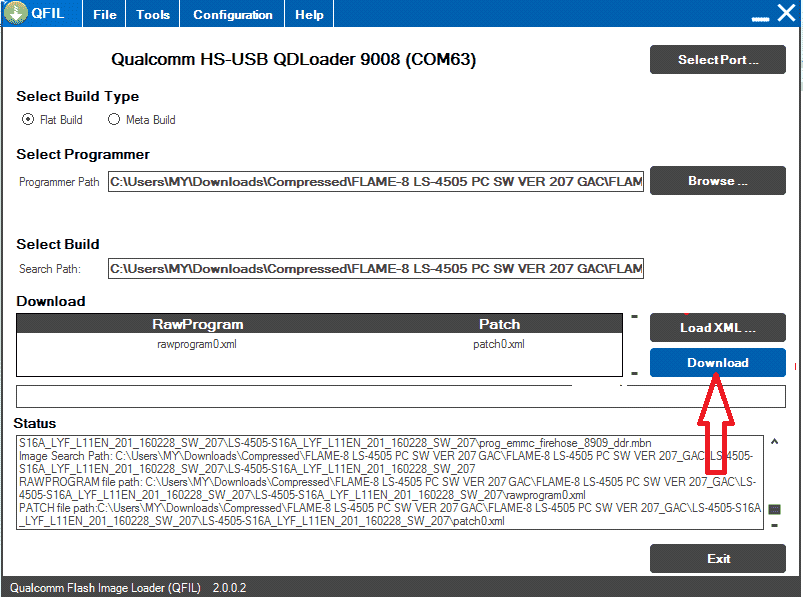Click the PATCH file path status line
This screenshot has width=803, height=597.
pos(390,515)
